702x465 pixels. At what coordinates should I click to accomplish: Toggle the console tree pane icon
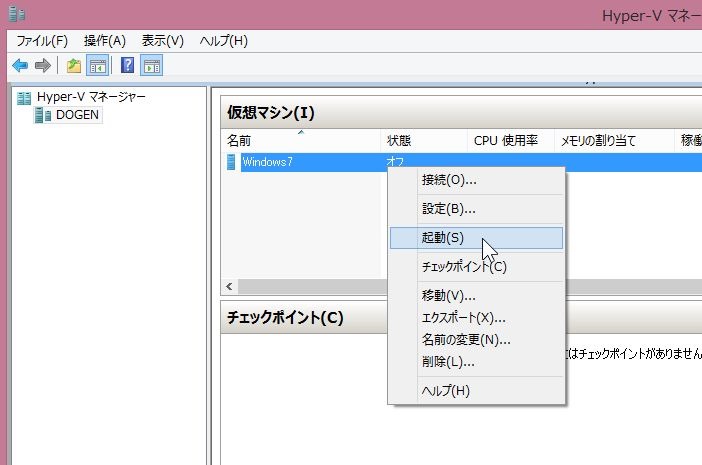pyautogui.click(x=98, y=66)
